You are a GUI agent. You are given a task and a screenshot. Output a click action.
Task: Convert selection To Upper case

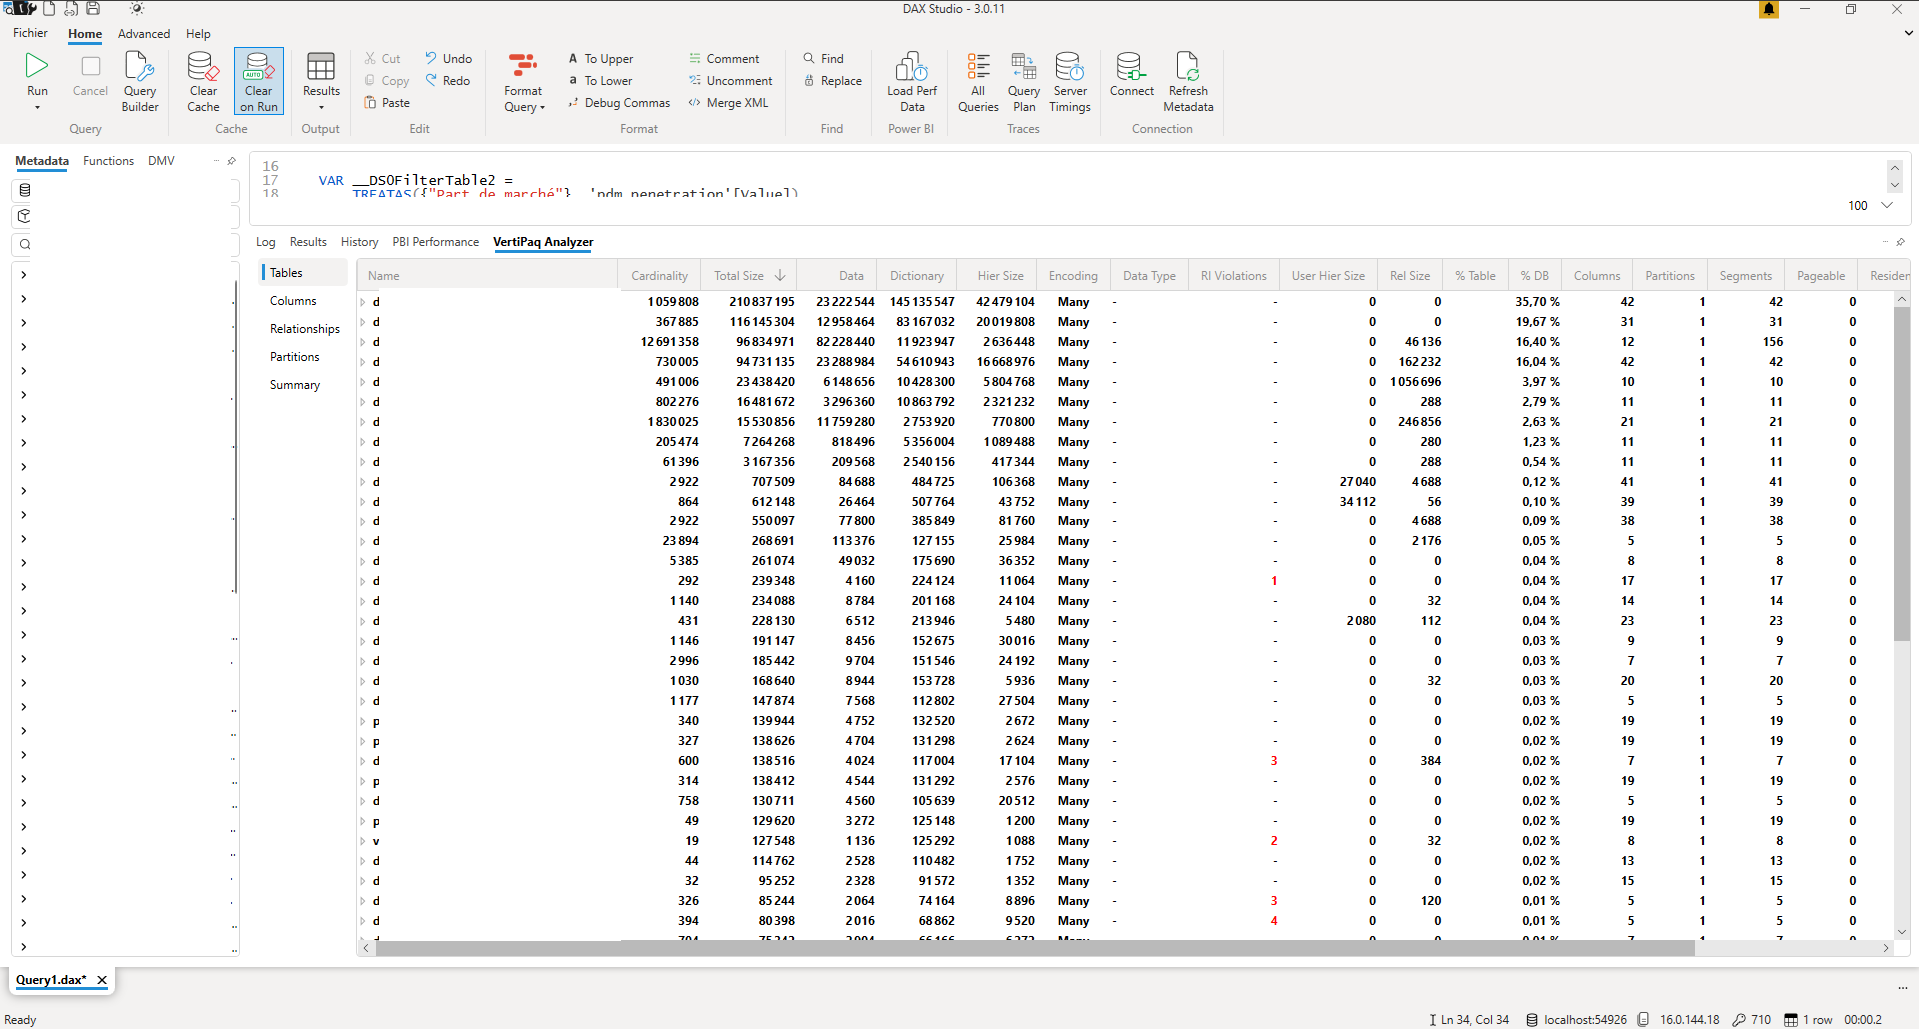tap(601, 59)
